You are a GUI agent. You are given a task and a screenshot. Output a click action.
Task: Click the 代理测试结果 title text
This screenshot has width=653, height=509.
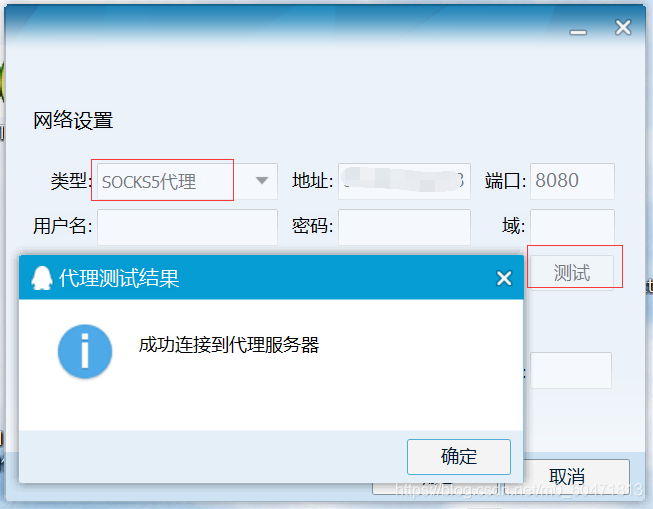[119, 278]
